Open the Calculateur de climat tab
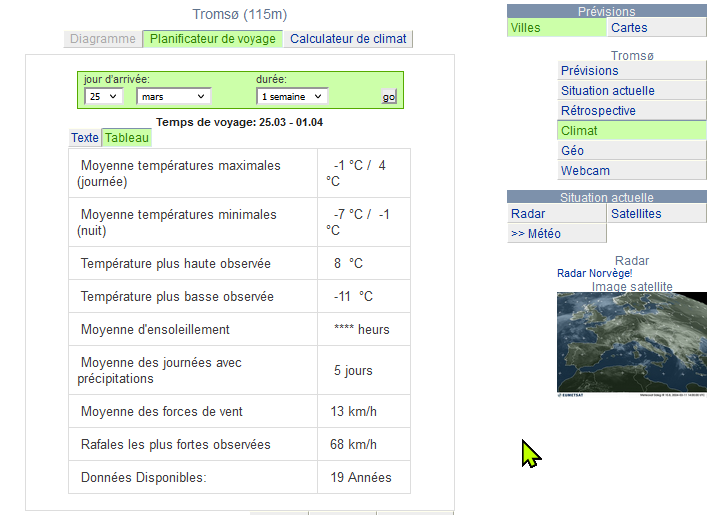 pos(348,39)
